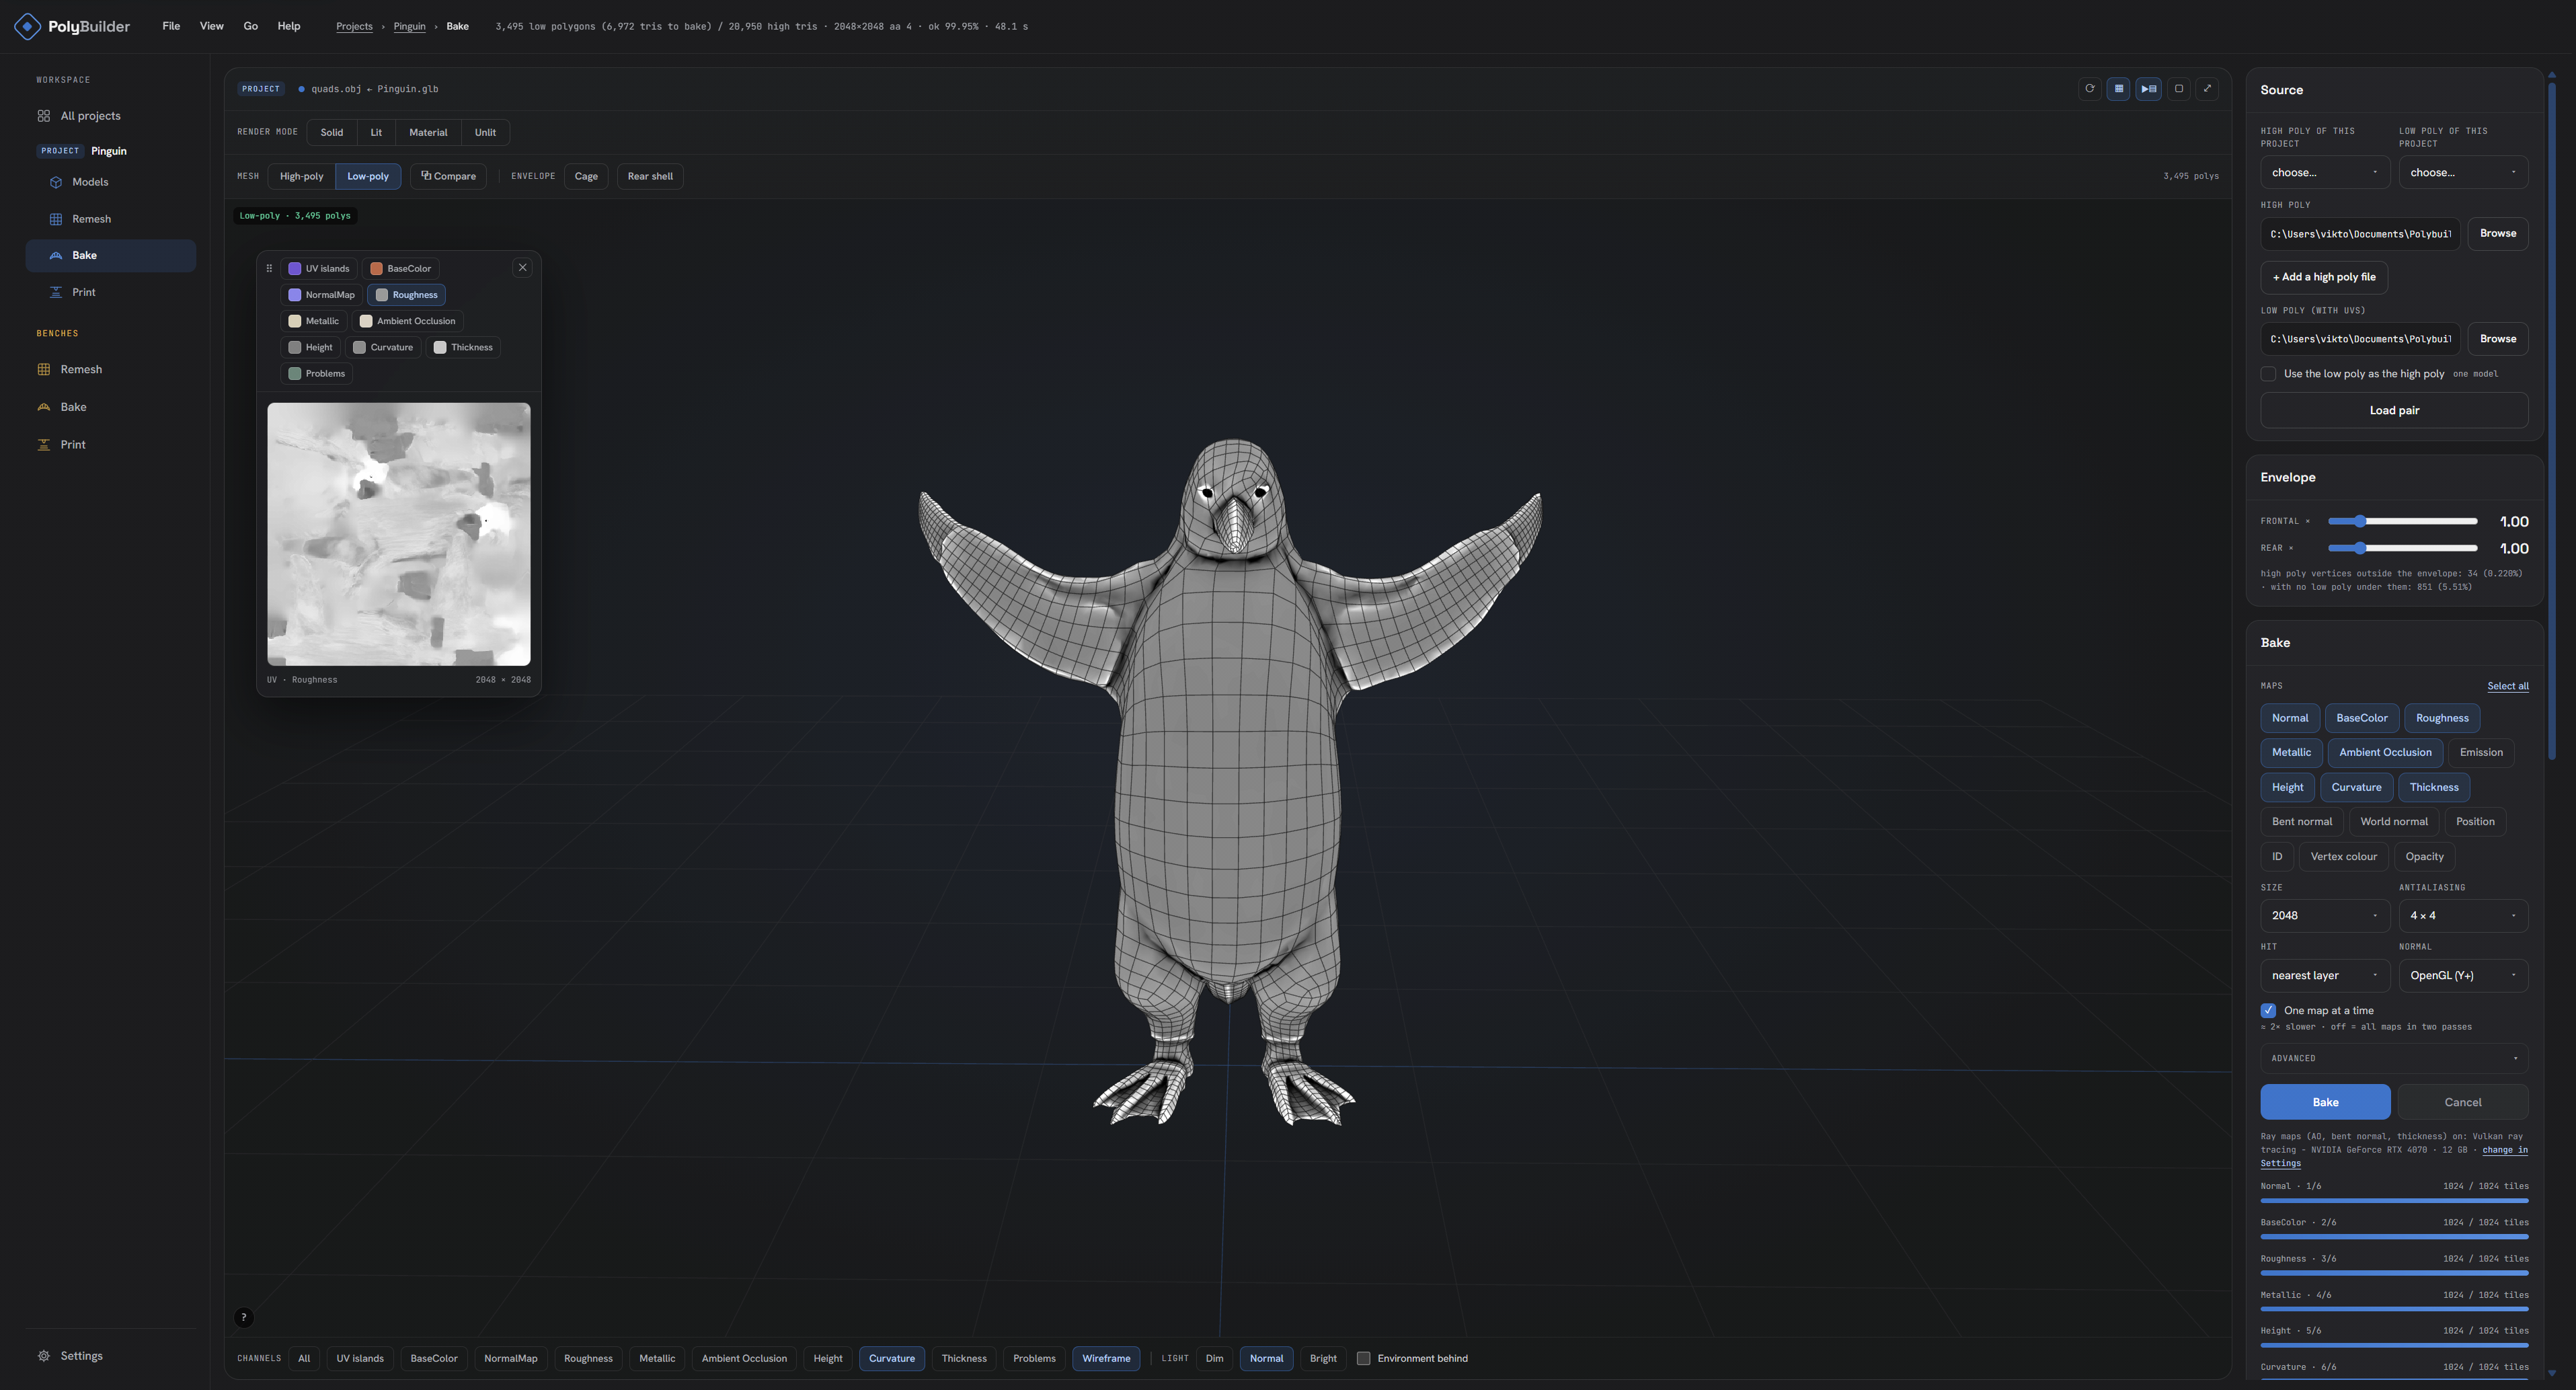Click the PolyBuilder logo icon

coord(27,26)
